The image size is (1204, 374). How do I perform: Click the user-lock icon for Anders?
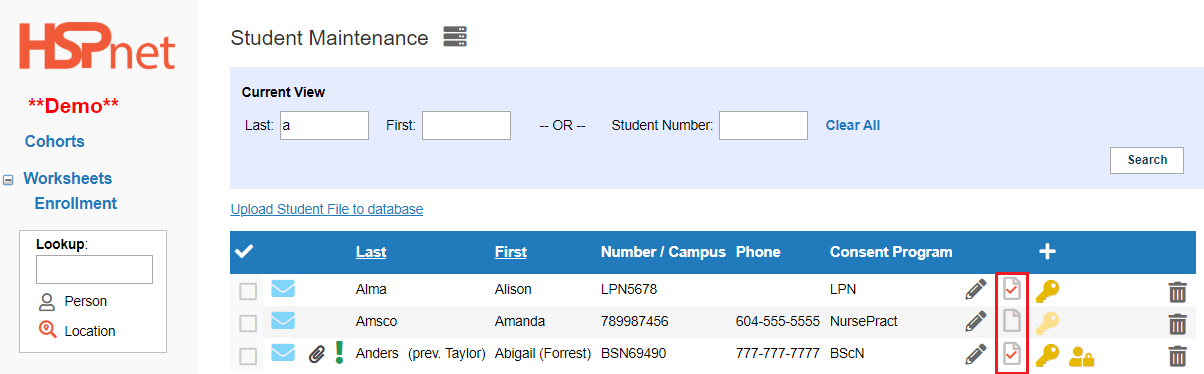(x=1082, y=355)
